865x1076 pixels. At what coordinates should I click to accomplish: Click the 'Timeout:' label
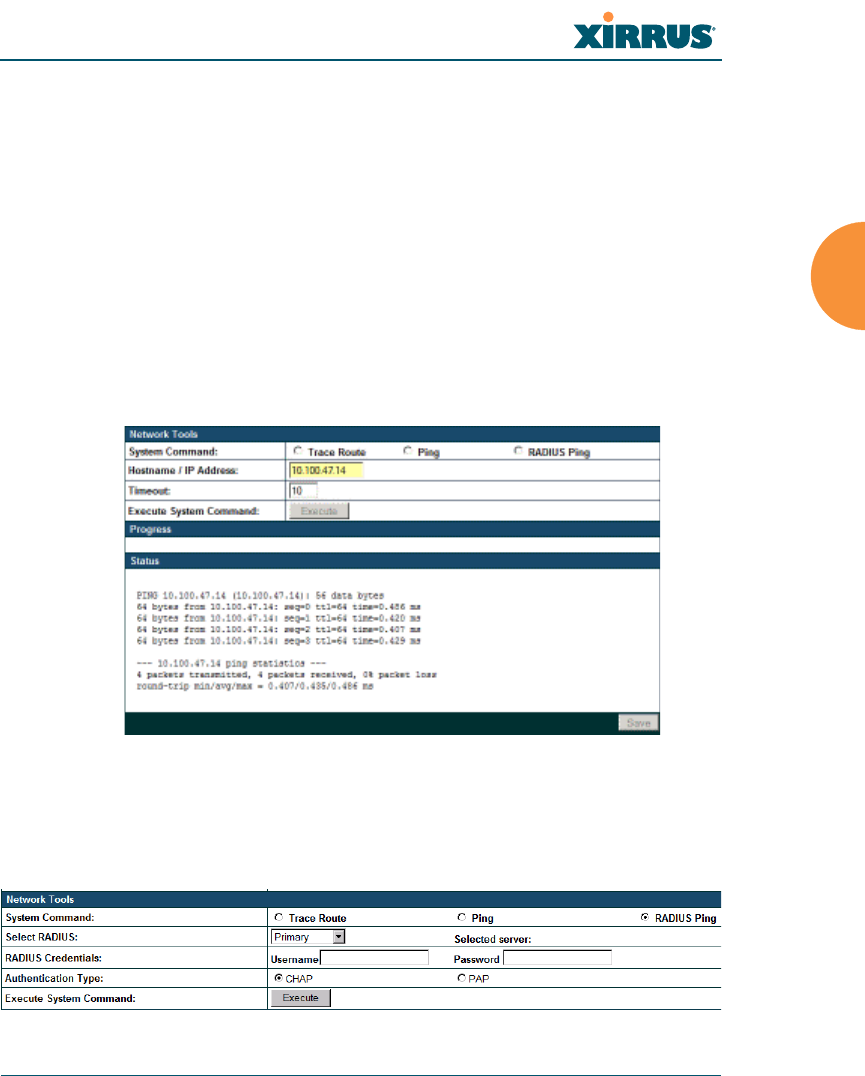click(149, 491)
